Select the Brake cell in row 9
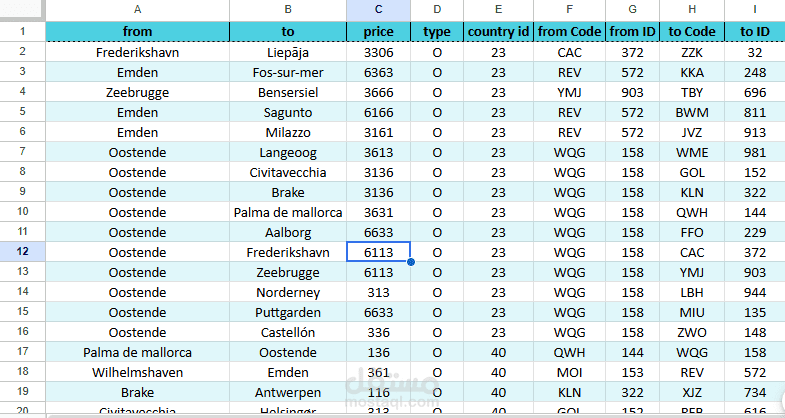 click(288, 192)
